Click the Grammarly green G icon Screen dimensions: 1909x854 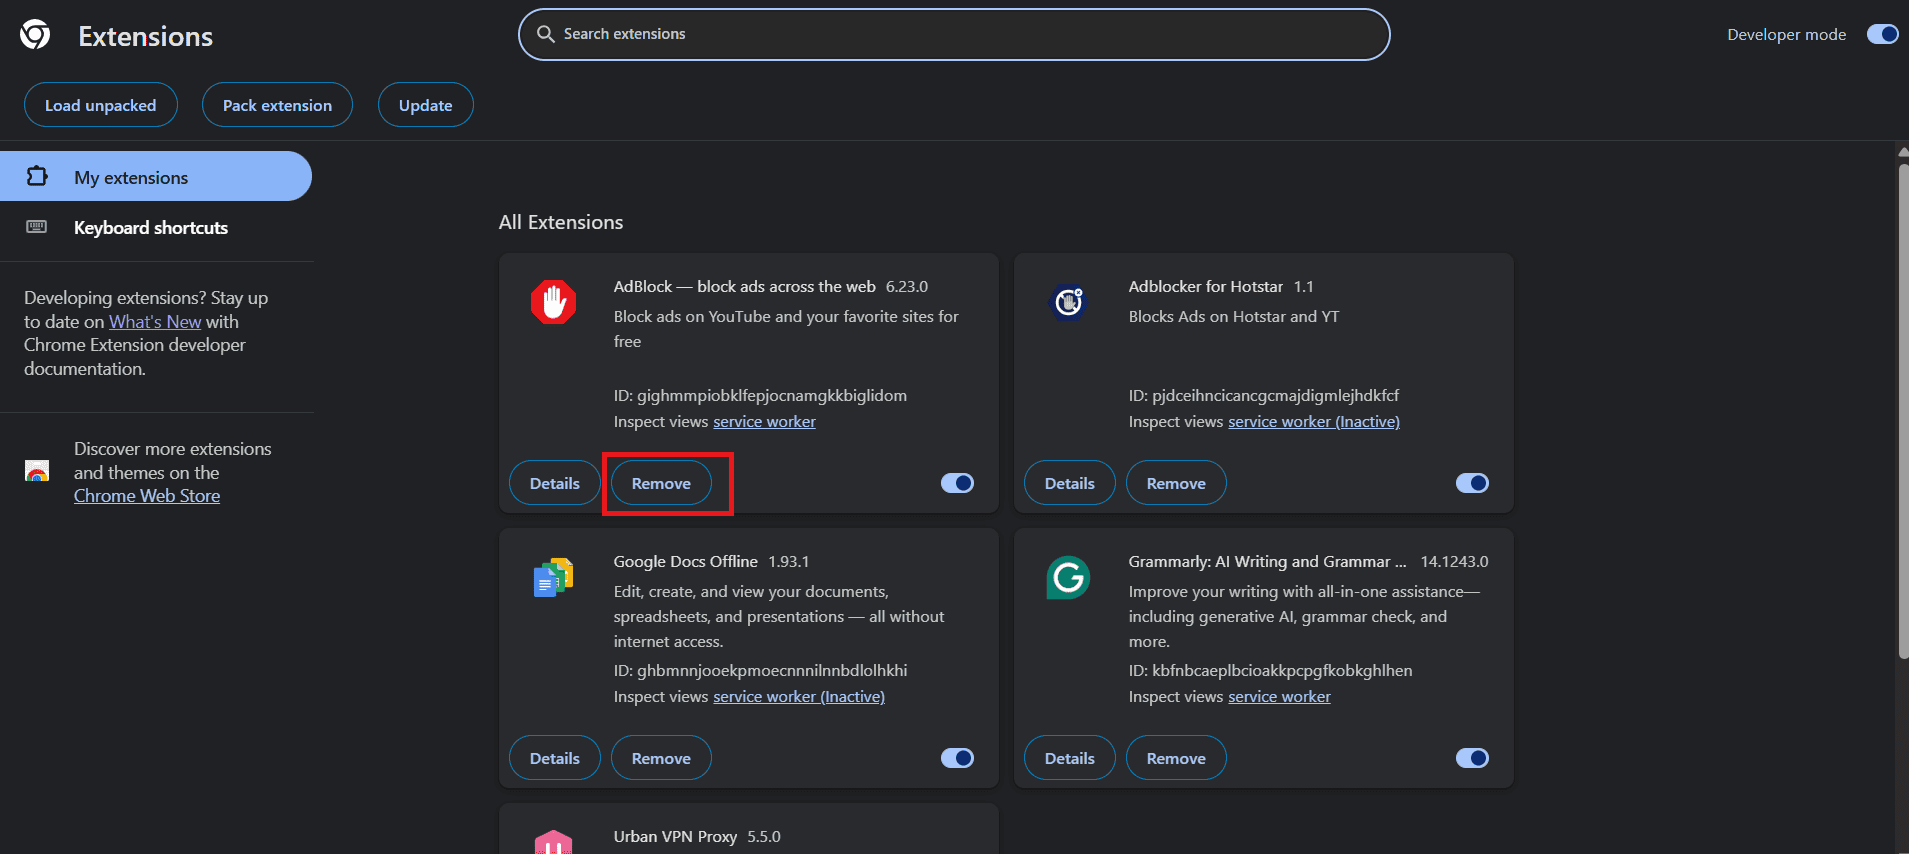(x=1068, y=577)
